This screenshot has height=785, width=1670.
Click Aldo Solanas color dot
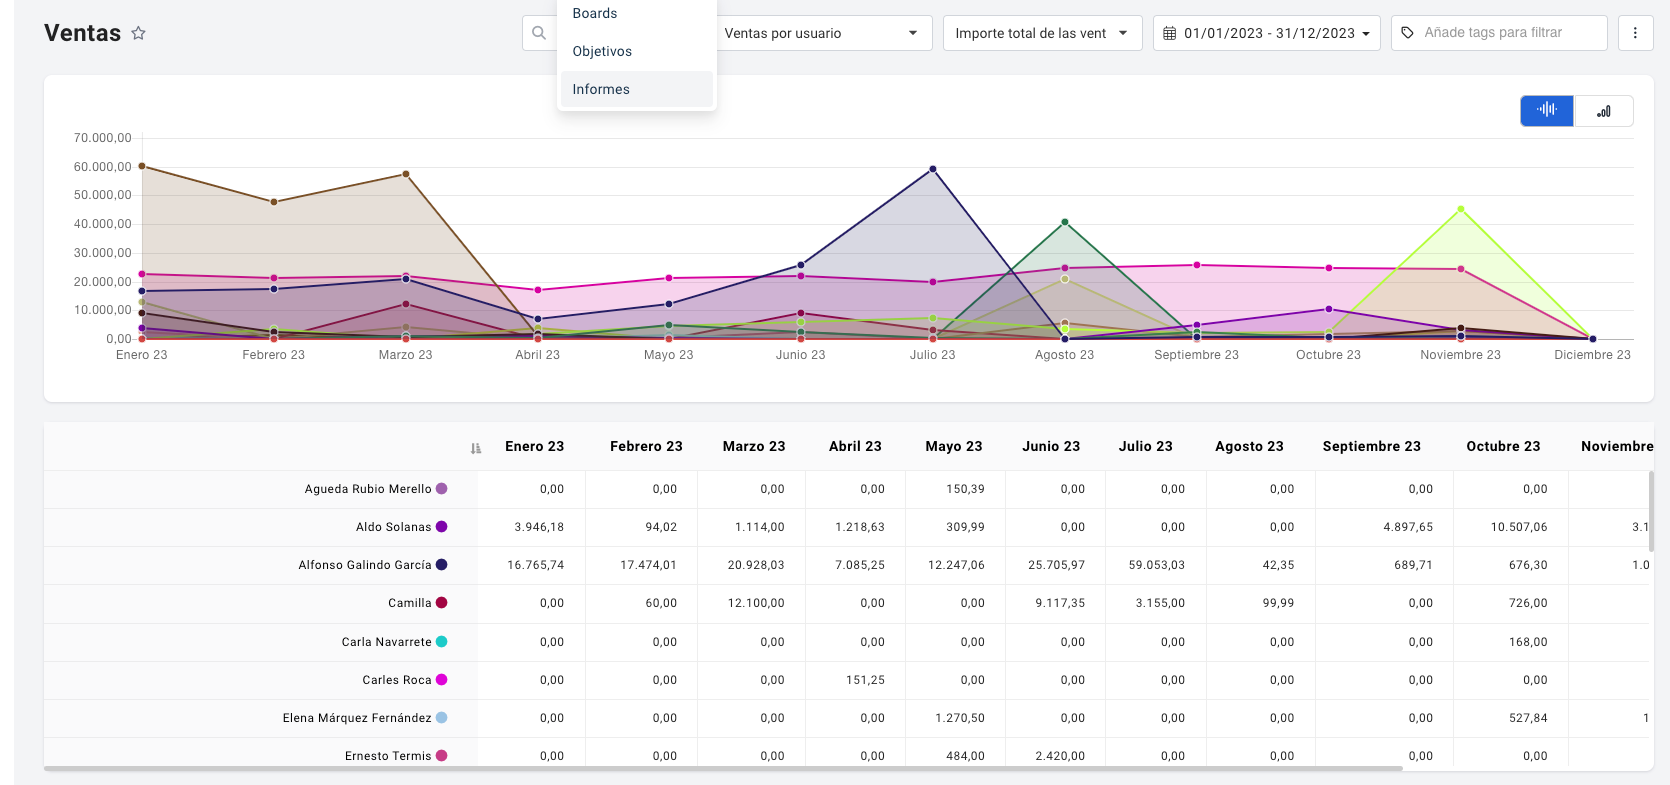442,527
